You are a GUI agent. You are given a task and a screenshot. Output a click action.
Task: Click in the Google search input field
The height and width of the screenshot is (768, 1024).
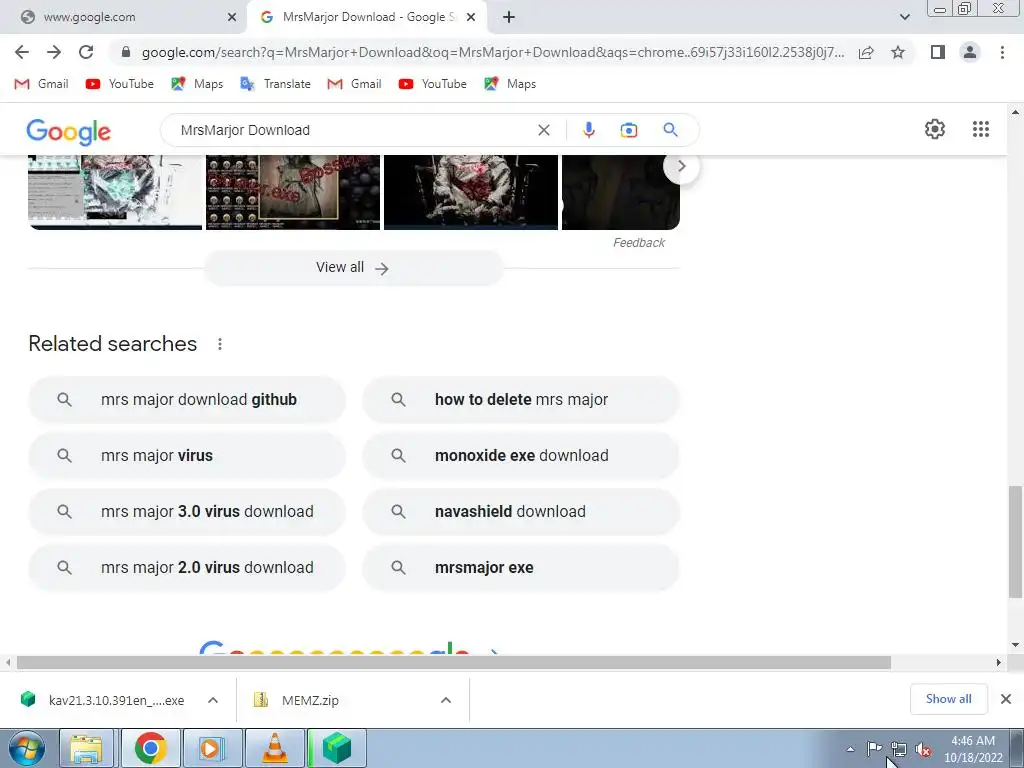click(353, 130)
